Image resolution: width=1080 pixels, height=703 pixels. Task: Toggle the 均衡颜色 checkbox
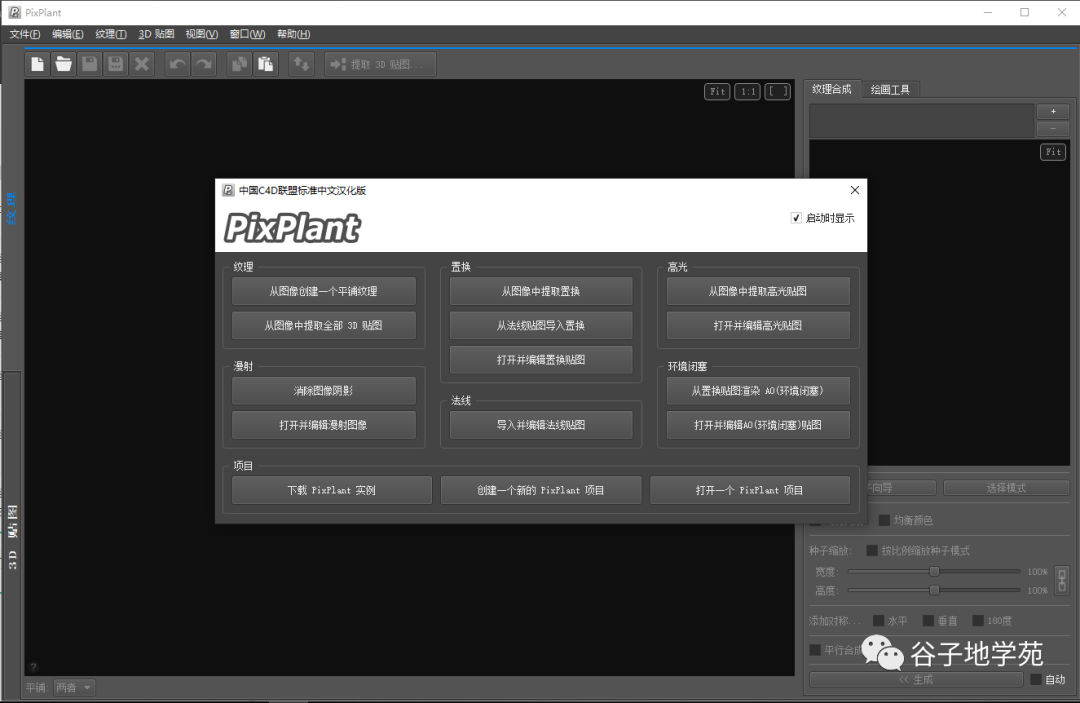coord(884,520)
